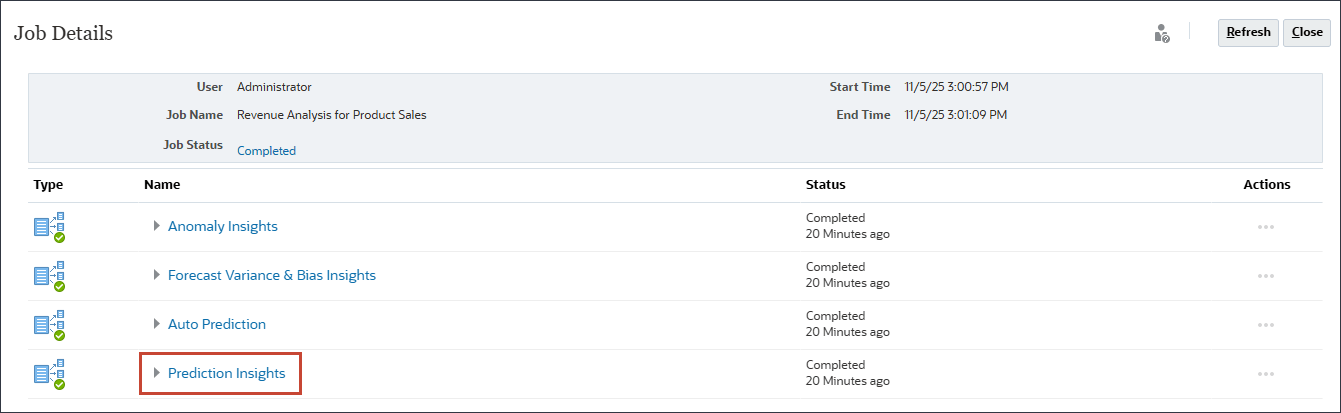
Task: Open the Prediction Insights link
Action: point(226,373)
